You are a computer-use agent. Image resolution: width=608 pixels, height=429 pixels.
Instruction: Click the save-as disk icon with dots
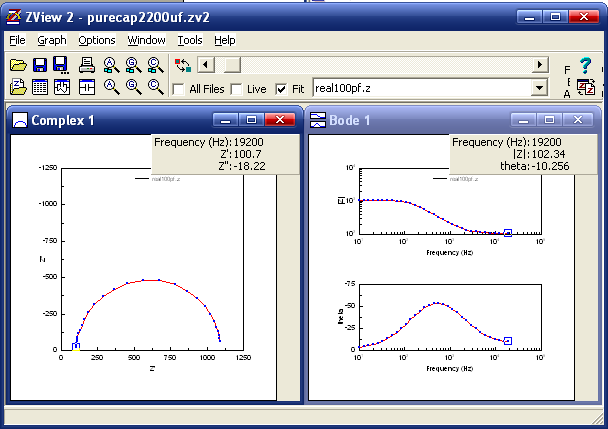click(x=61, y=65)
